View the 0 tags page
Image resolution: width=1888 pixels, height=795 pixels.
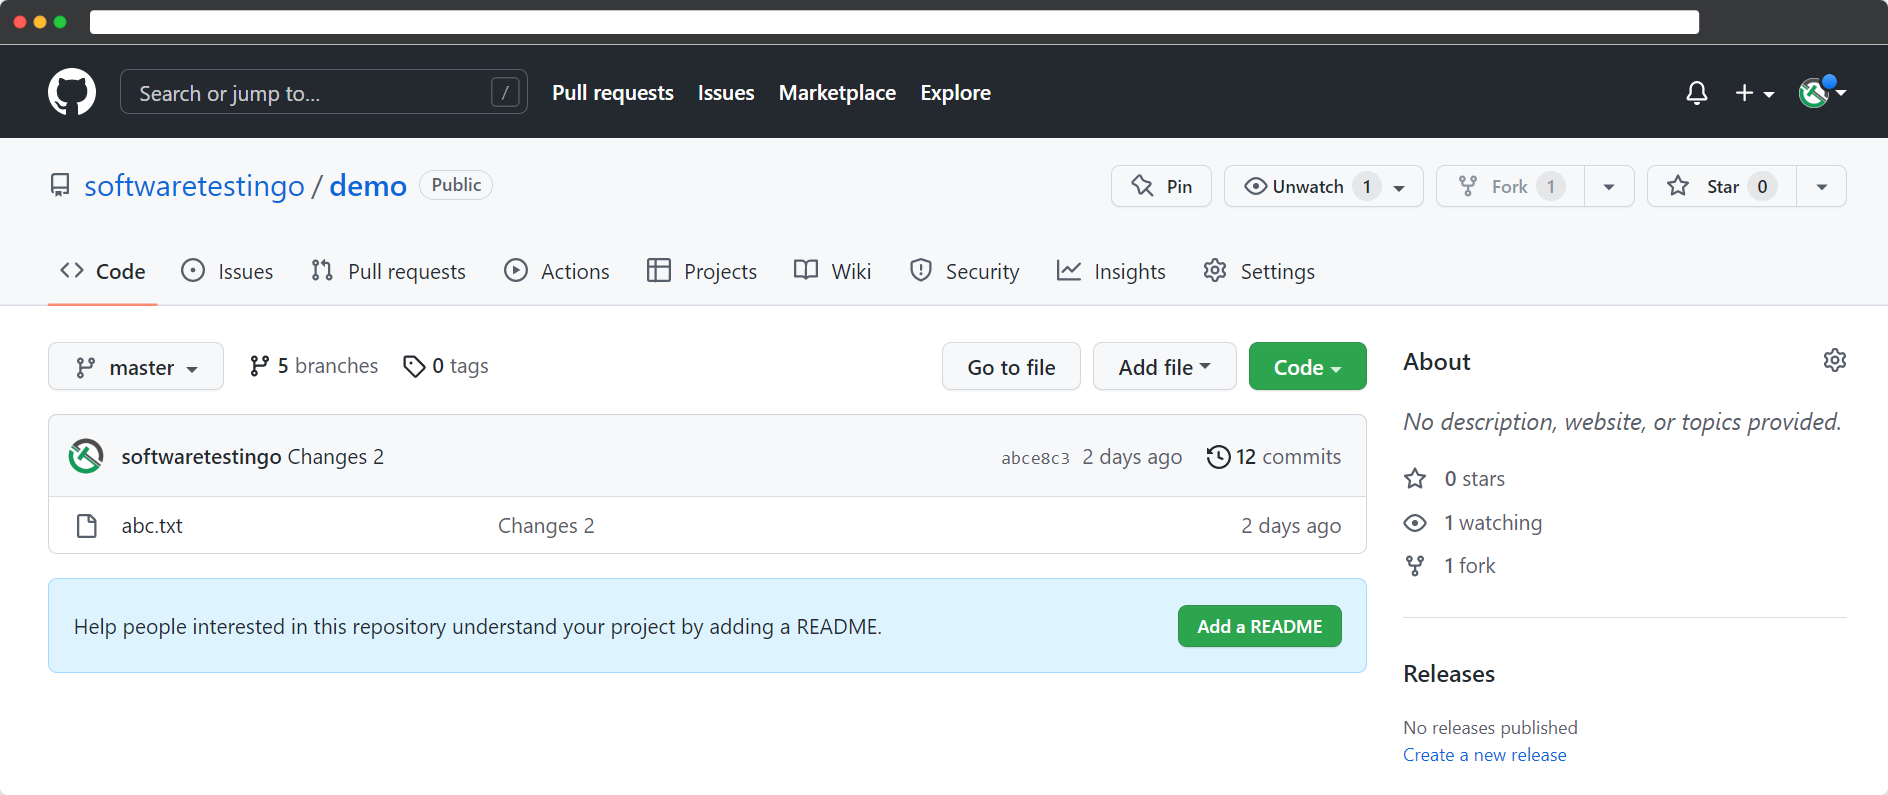[x=446, y=366]
